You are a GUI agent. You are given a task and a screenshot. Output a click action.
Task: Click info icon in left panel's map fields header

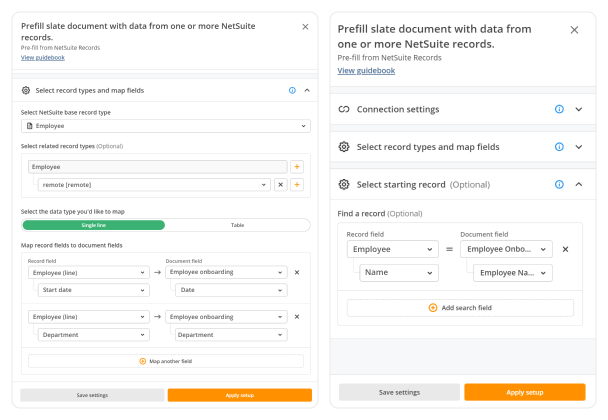click(292, 90)
